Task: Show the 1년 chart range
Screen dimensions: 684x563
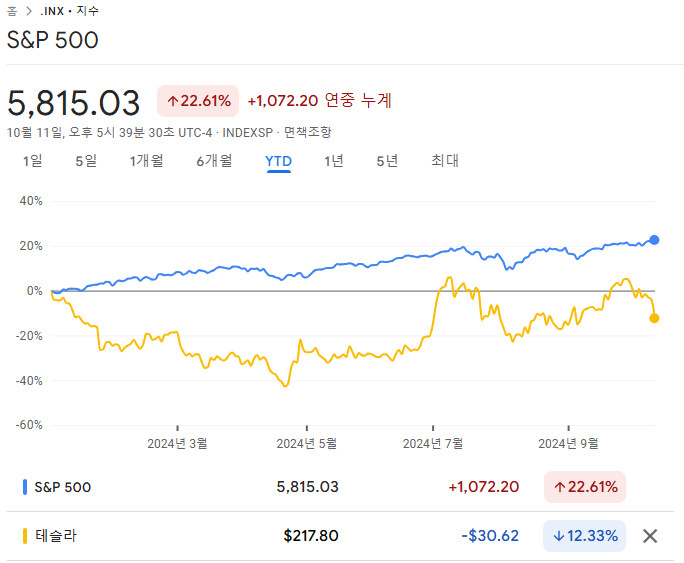Action: [334, 160]
